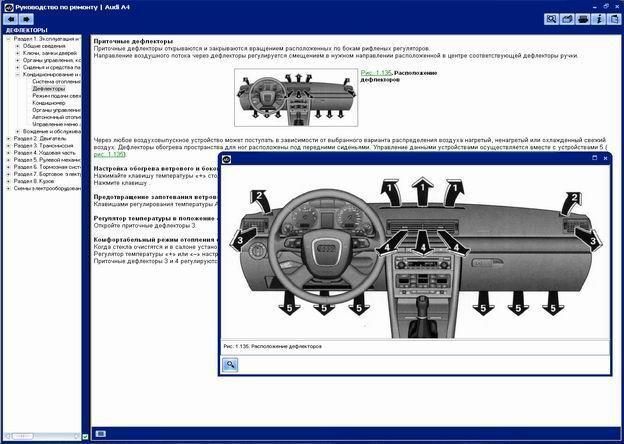Image resolution: width=624 pixels, height=444 pixels.
Task: Open Раздел 7. Бортовое электрооборудование
Action: [47, 174]
